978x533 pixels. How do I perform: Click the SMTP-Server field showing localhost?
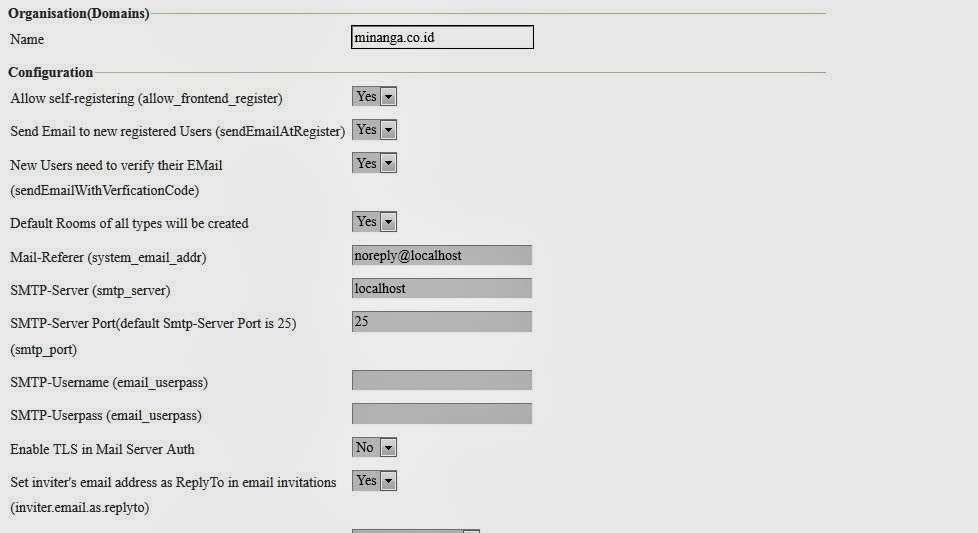[x=442, y=289]
